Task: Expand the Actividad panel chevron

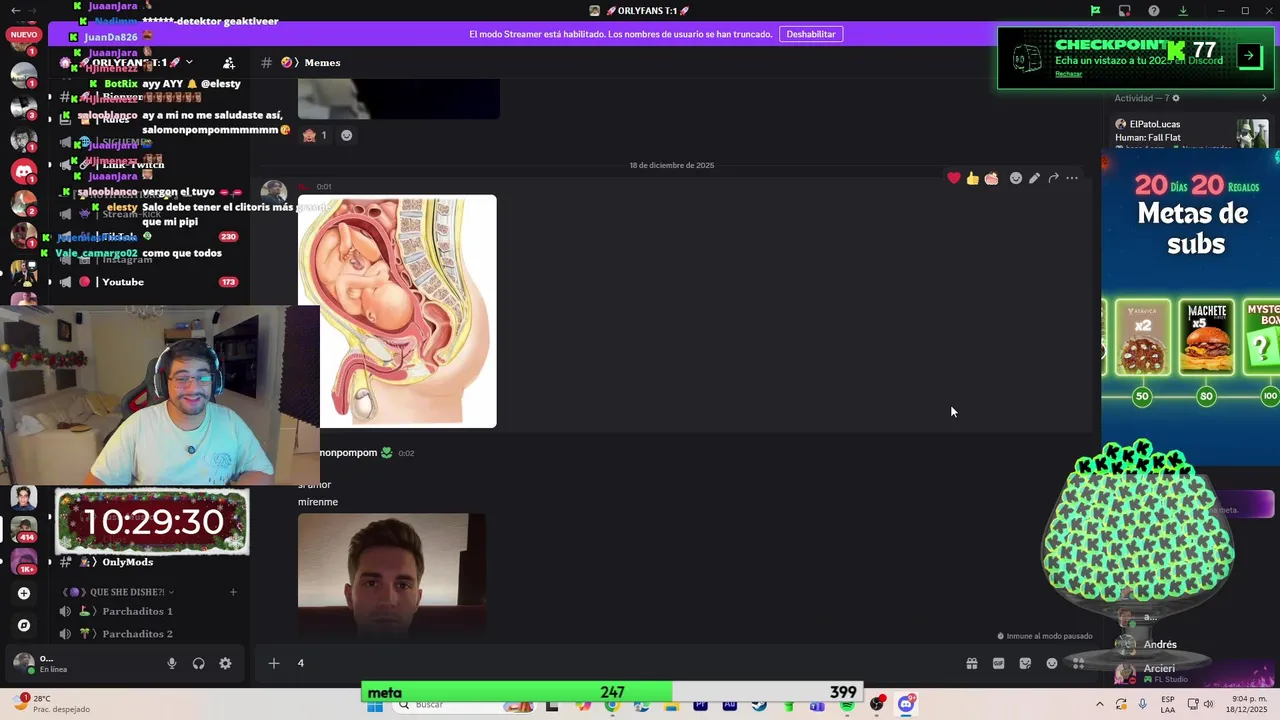Action: click(x=1264, y=98)
